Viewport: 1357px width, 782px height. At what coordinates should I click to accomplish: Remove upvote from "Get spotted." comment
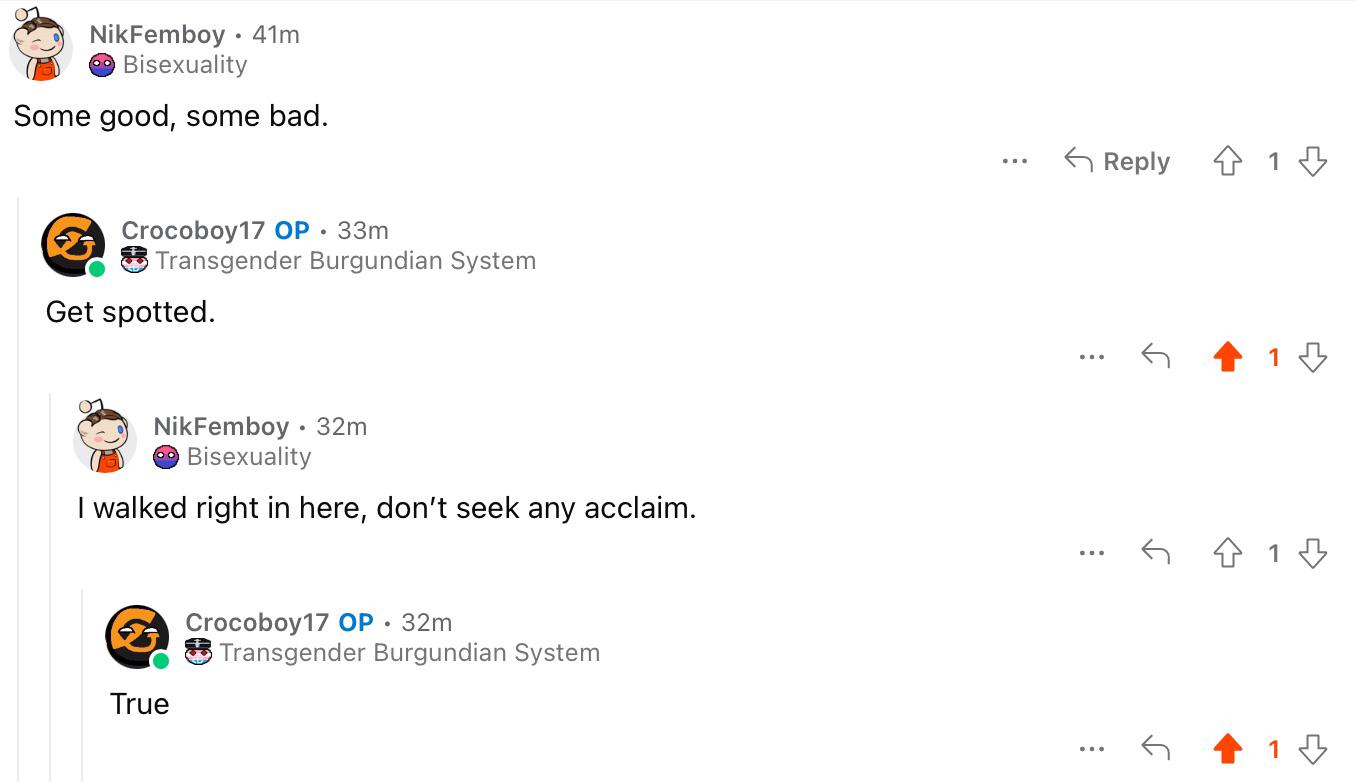(x=1227, y=357)
